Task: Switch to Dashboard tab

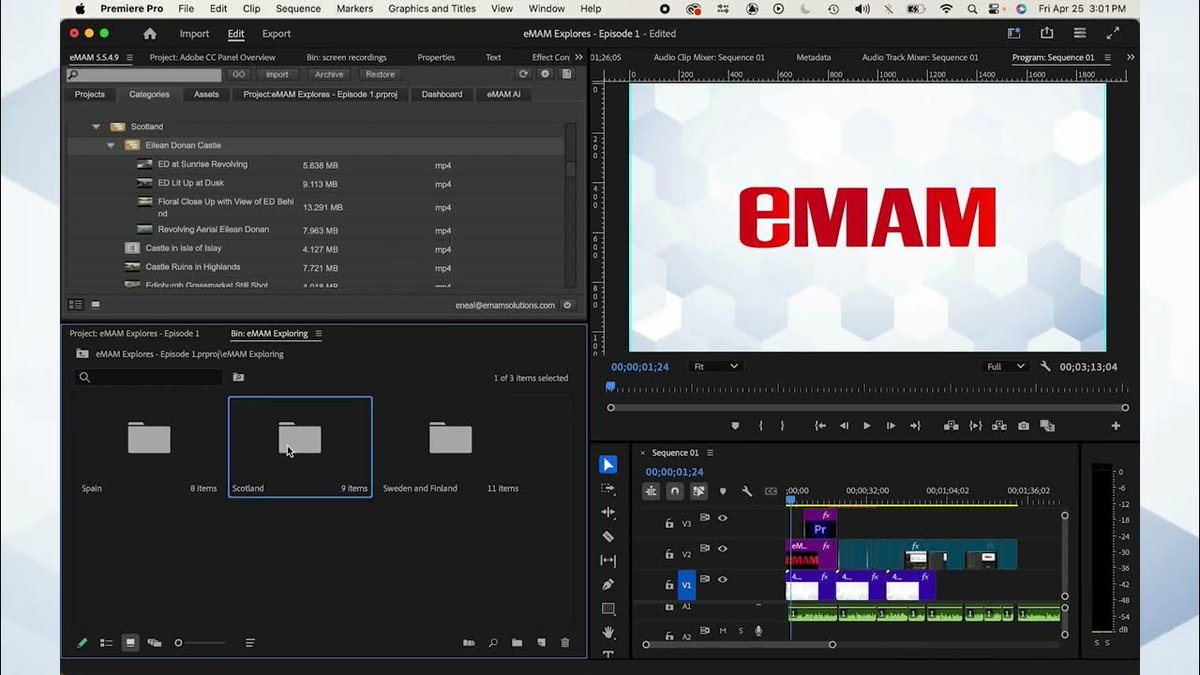Action: (x=442, y=94)
